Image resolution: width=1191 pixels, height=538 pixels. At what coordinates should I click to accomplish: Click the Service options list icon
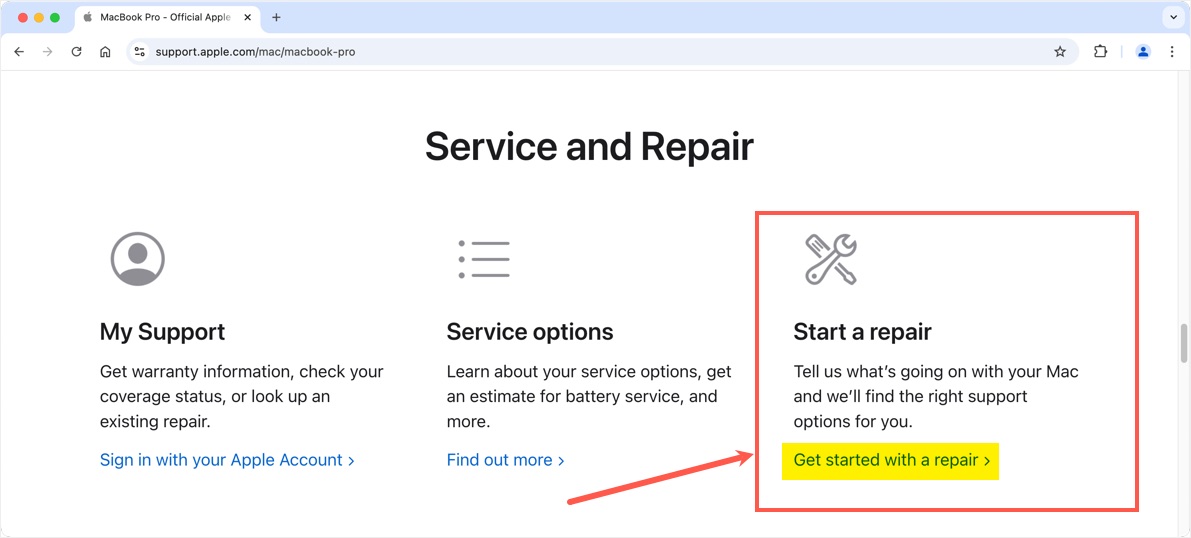coord(484,259)
